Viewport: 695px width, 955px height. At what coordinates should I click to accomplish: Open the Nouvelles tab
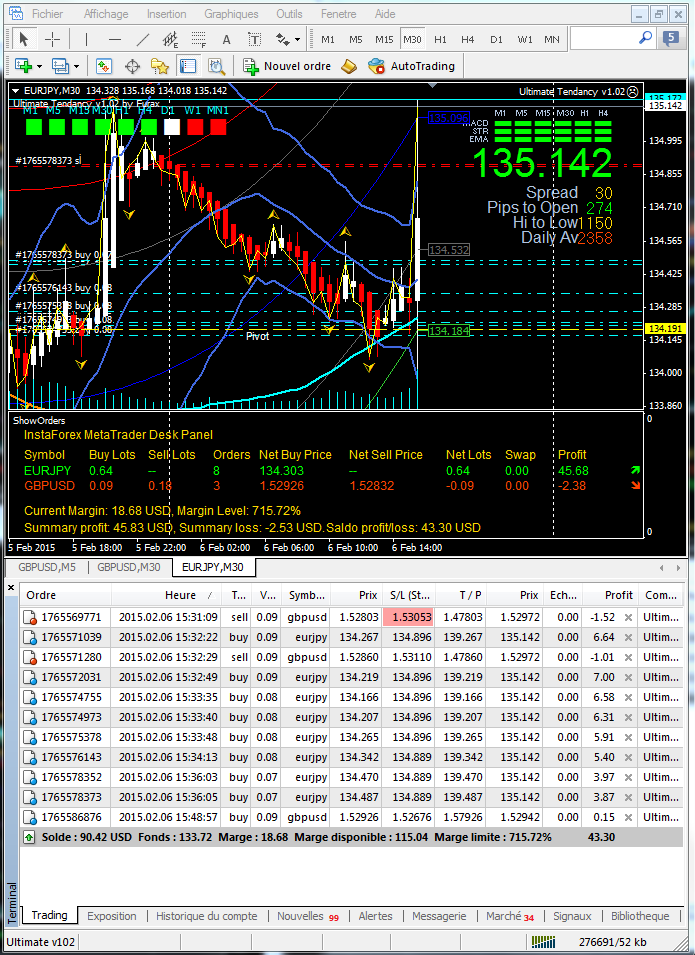(308, 916)
